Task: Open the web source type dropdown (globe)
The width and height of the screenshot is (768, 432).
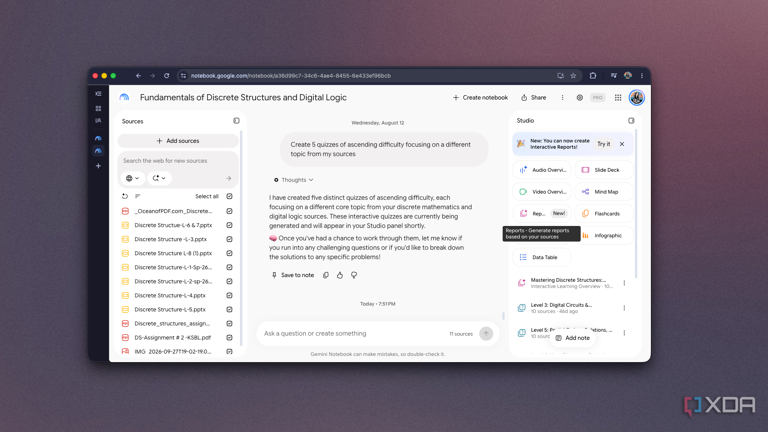Action: [x=132, y=178]
